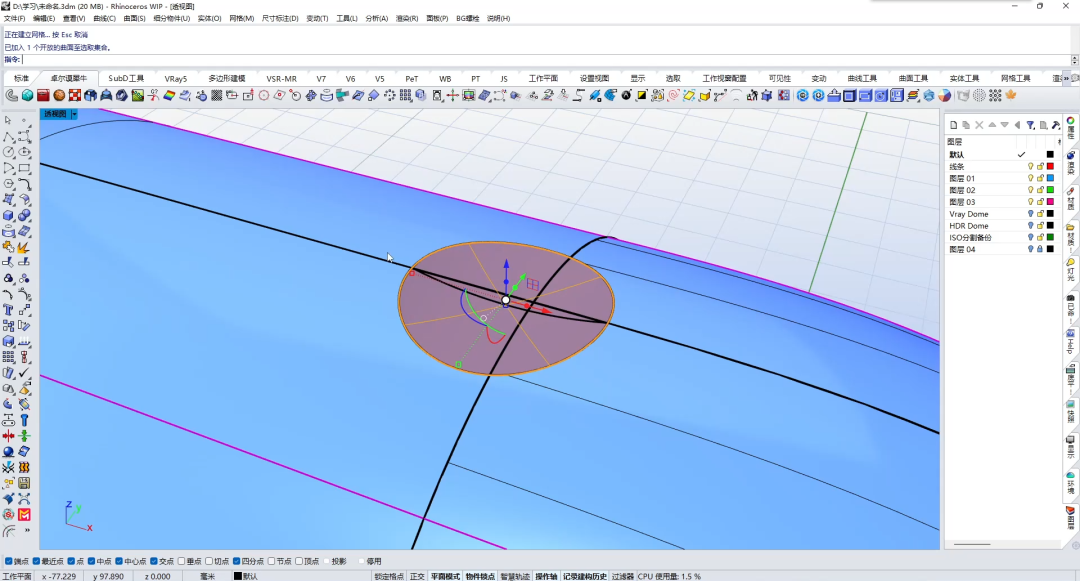Click the pink spiral icon in toolbar
Screen dimensions: 1080x581
[674, 96]
